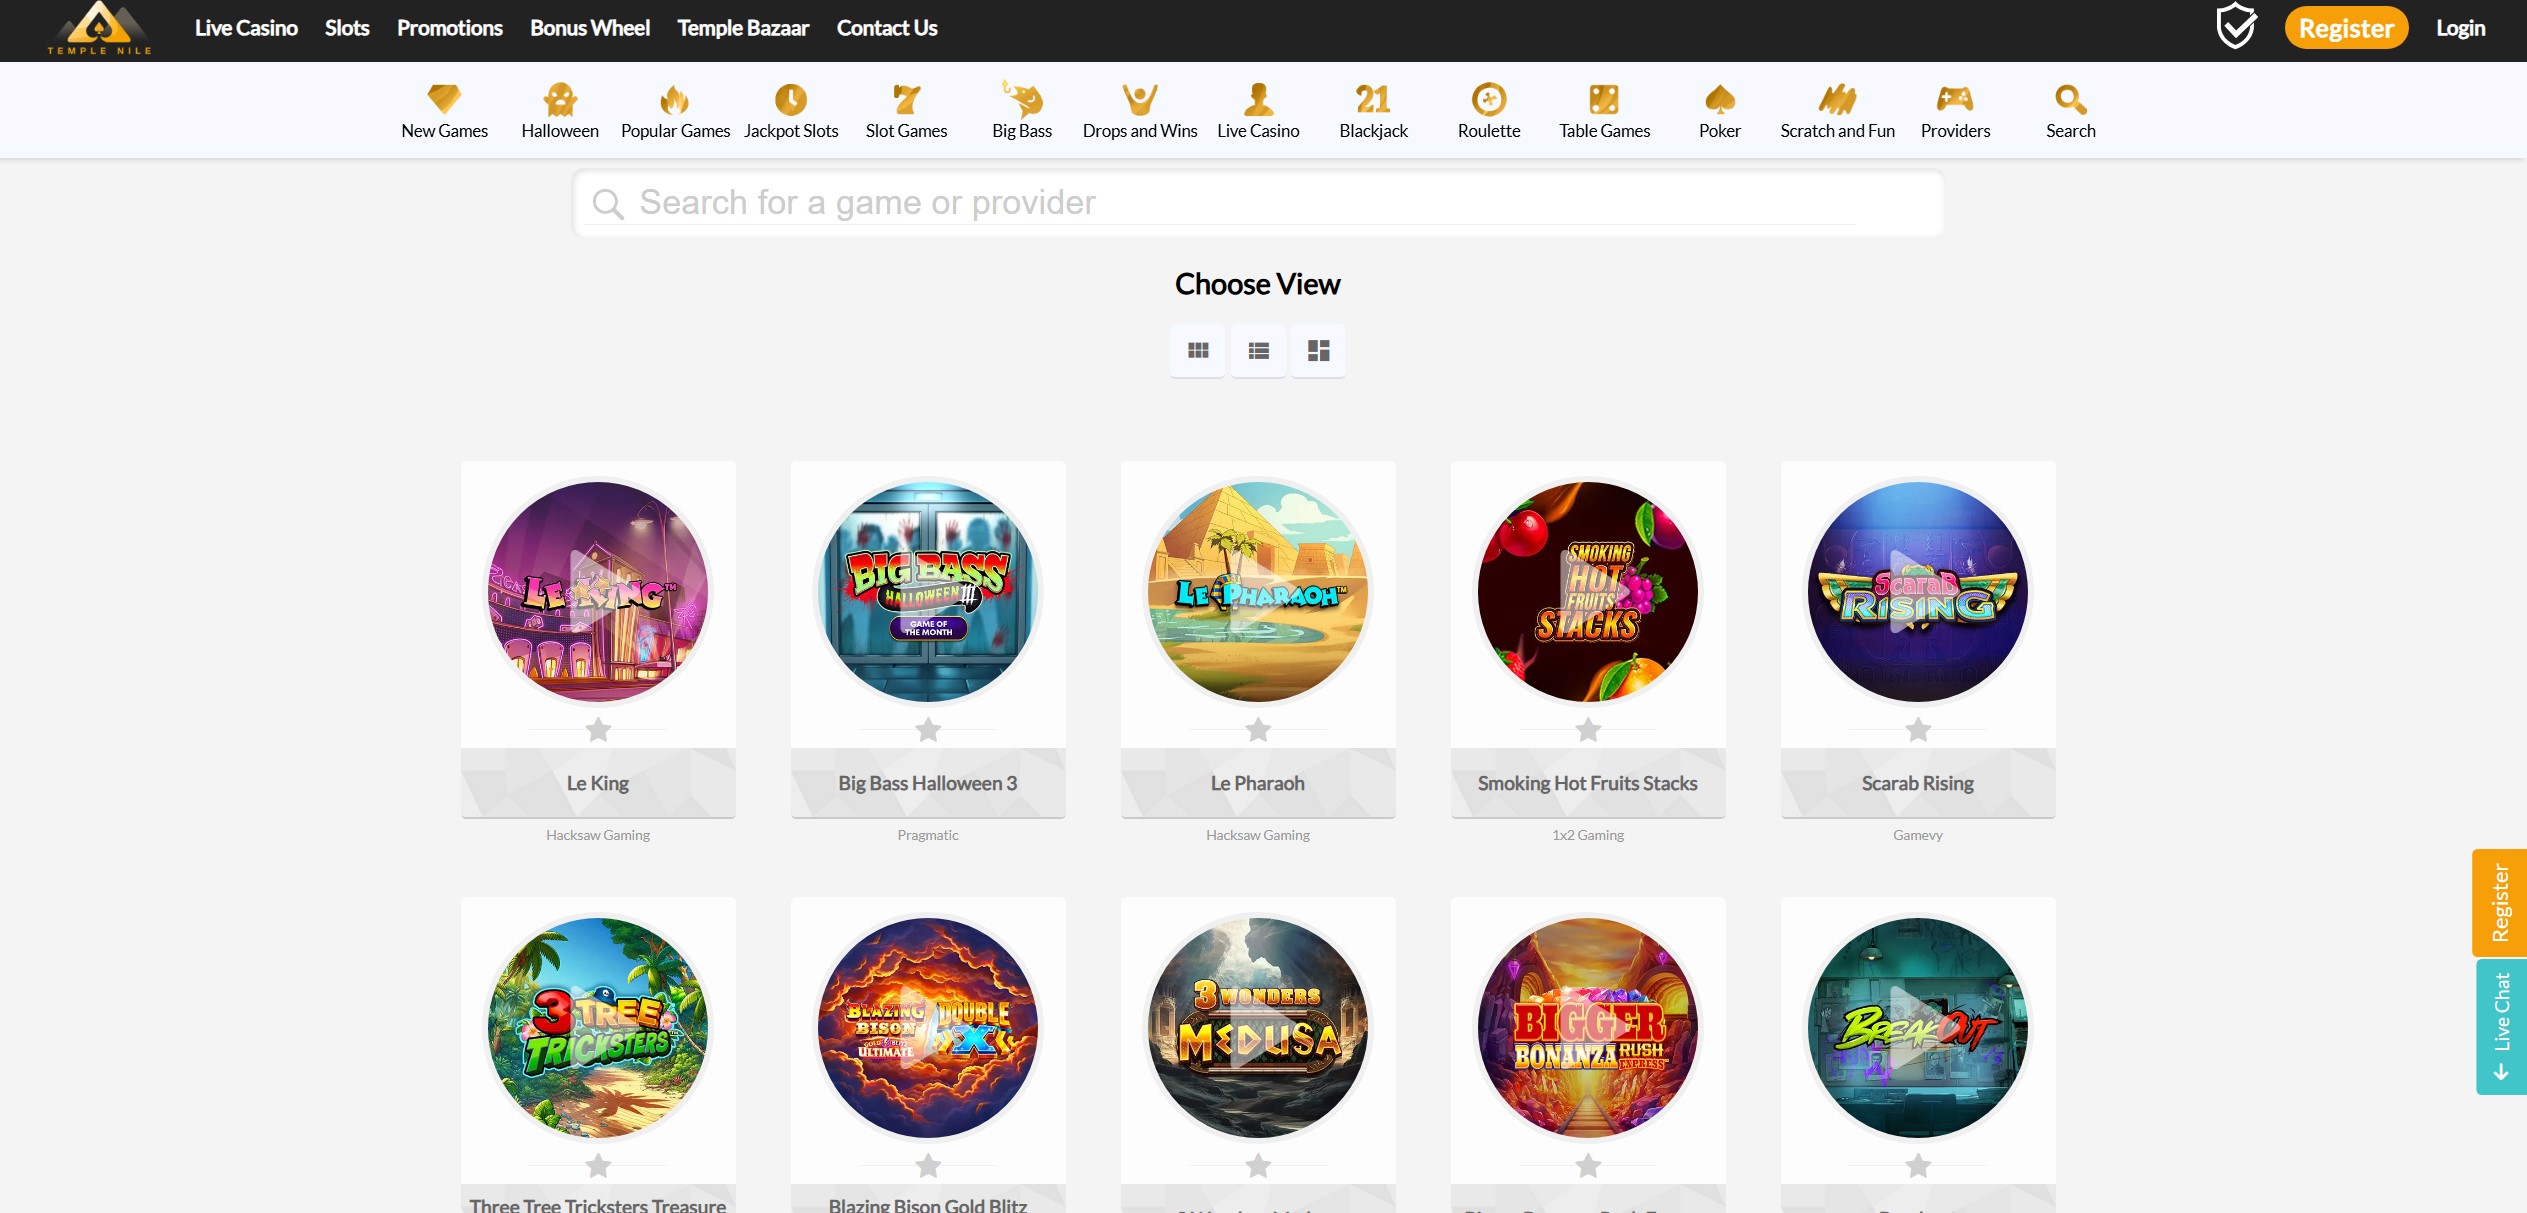The height and width of the screenshot is (1213, 2527).
Task: Click the Login link
Action: pos(2460,28)
